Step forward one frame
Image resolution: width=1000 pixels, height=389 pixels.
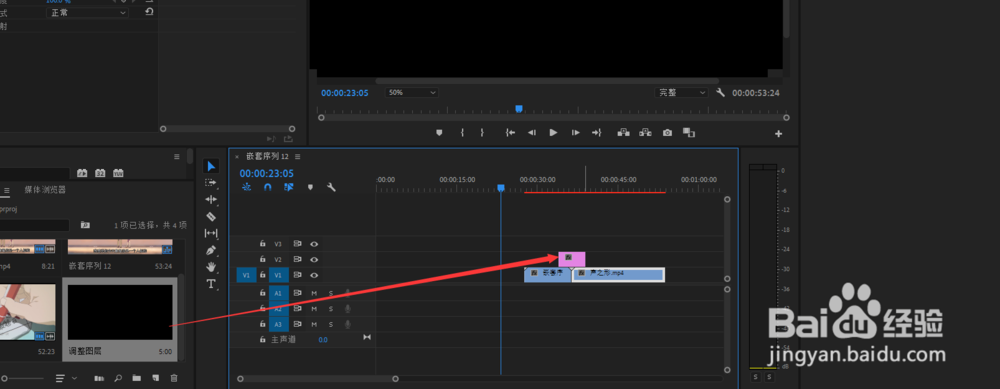575,133
